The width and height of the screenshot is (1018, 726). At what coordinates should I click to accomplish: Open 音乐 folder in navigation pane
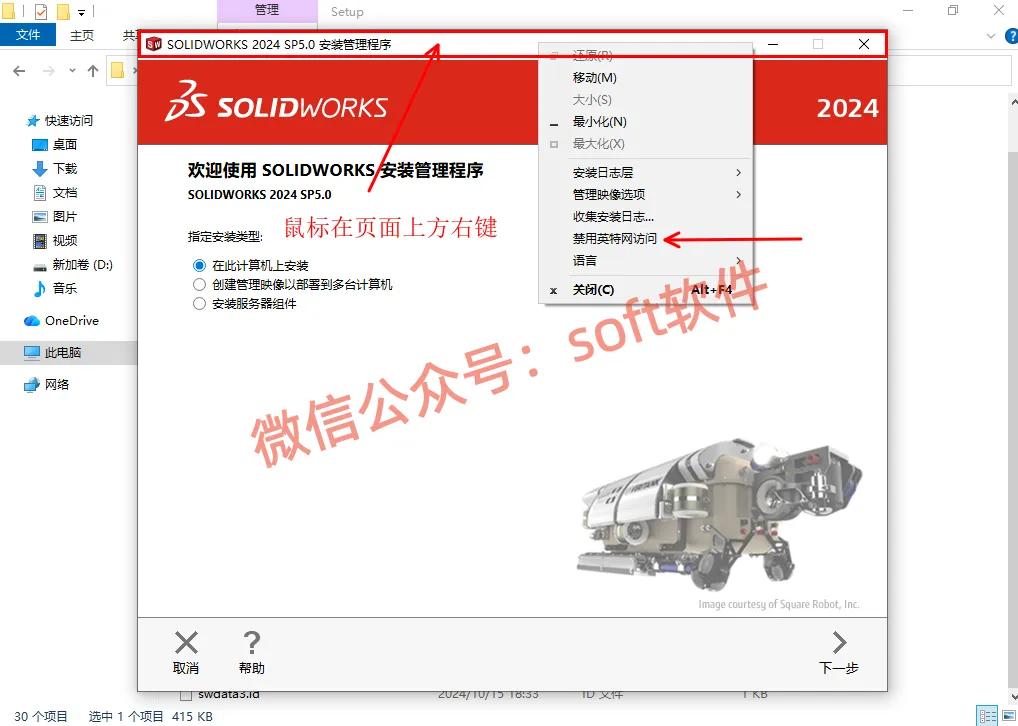64,288
